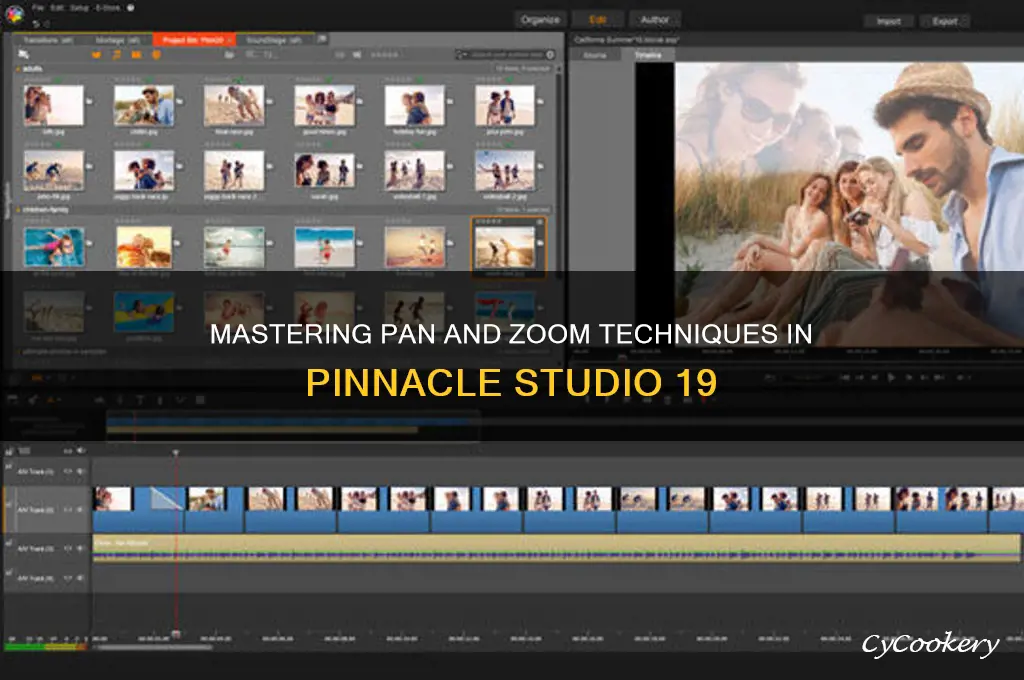Select the tan audio clip on track 3
This screenshot has height=680, width=1024.
click(556, 549)
